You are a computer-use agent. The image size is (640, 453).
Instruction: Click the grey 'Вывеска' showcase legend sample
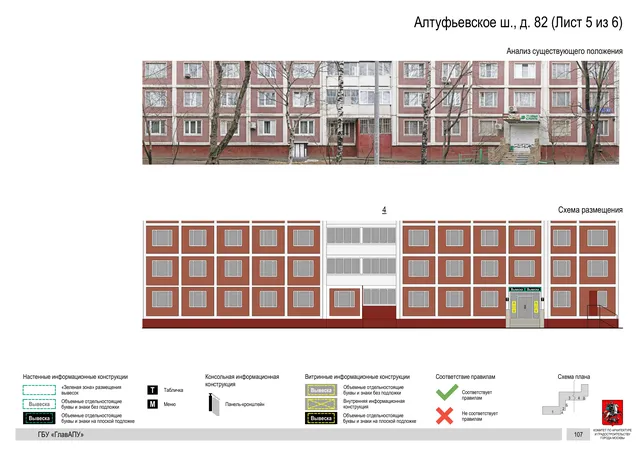click(321, 390)
